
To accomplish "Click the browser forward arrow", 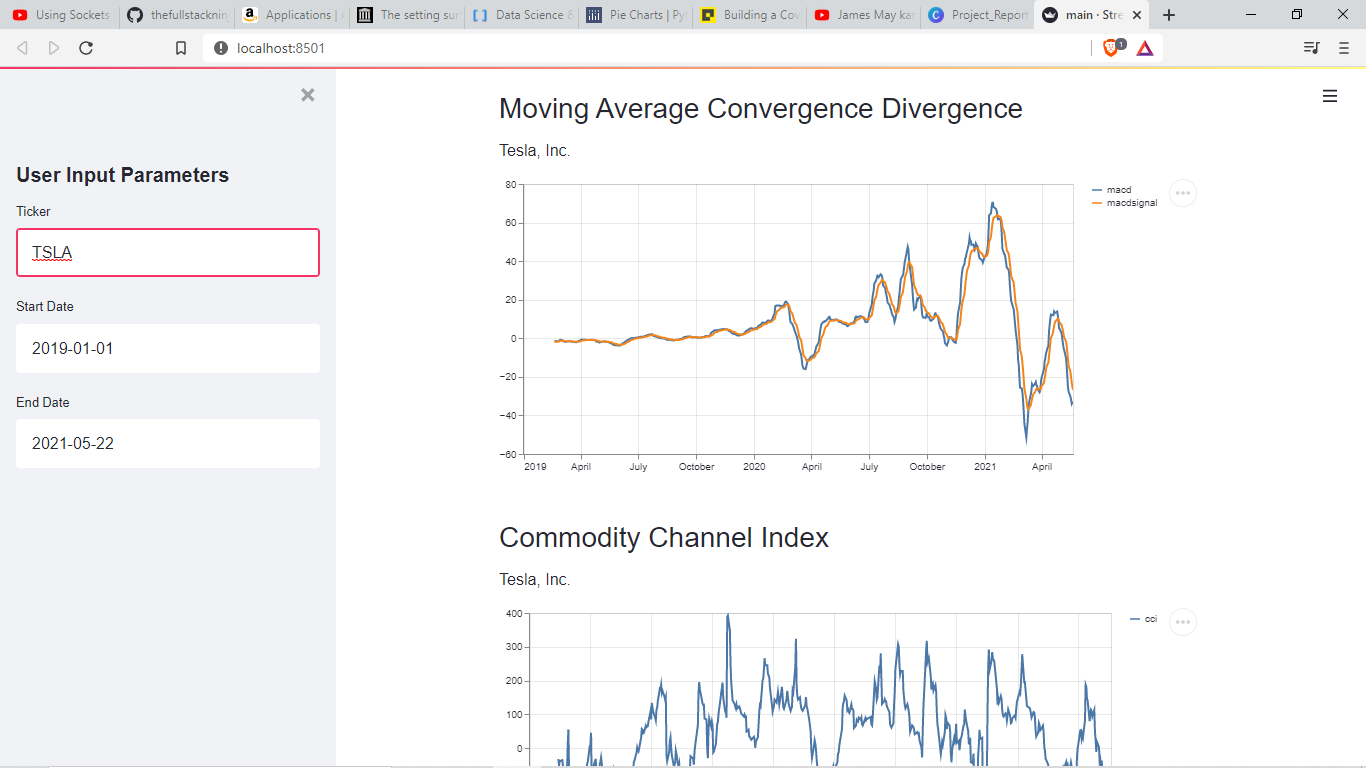I will pos(54,48).
